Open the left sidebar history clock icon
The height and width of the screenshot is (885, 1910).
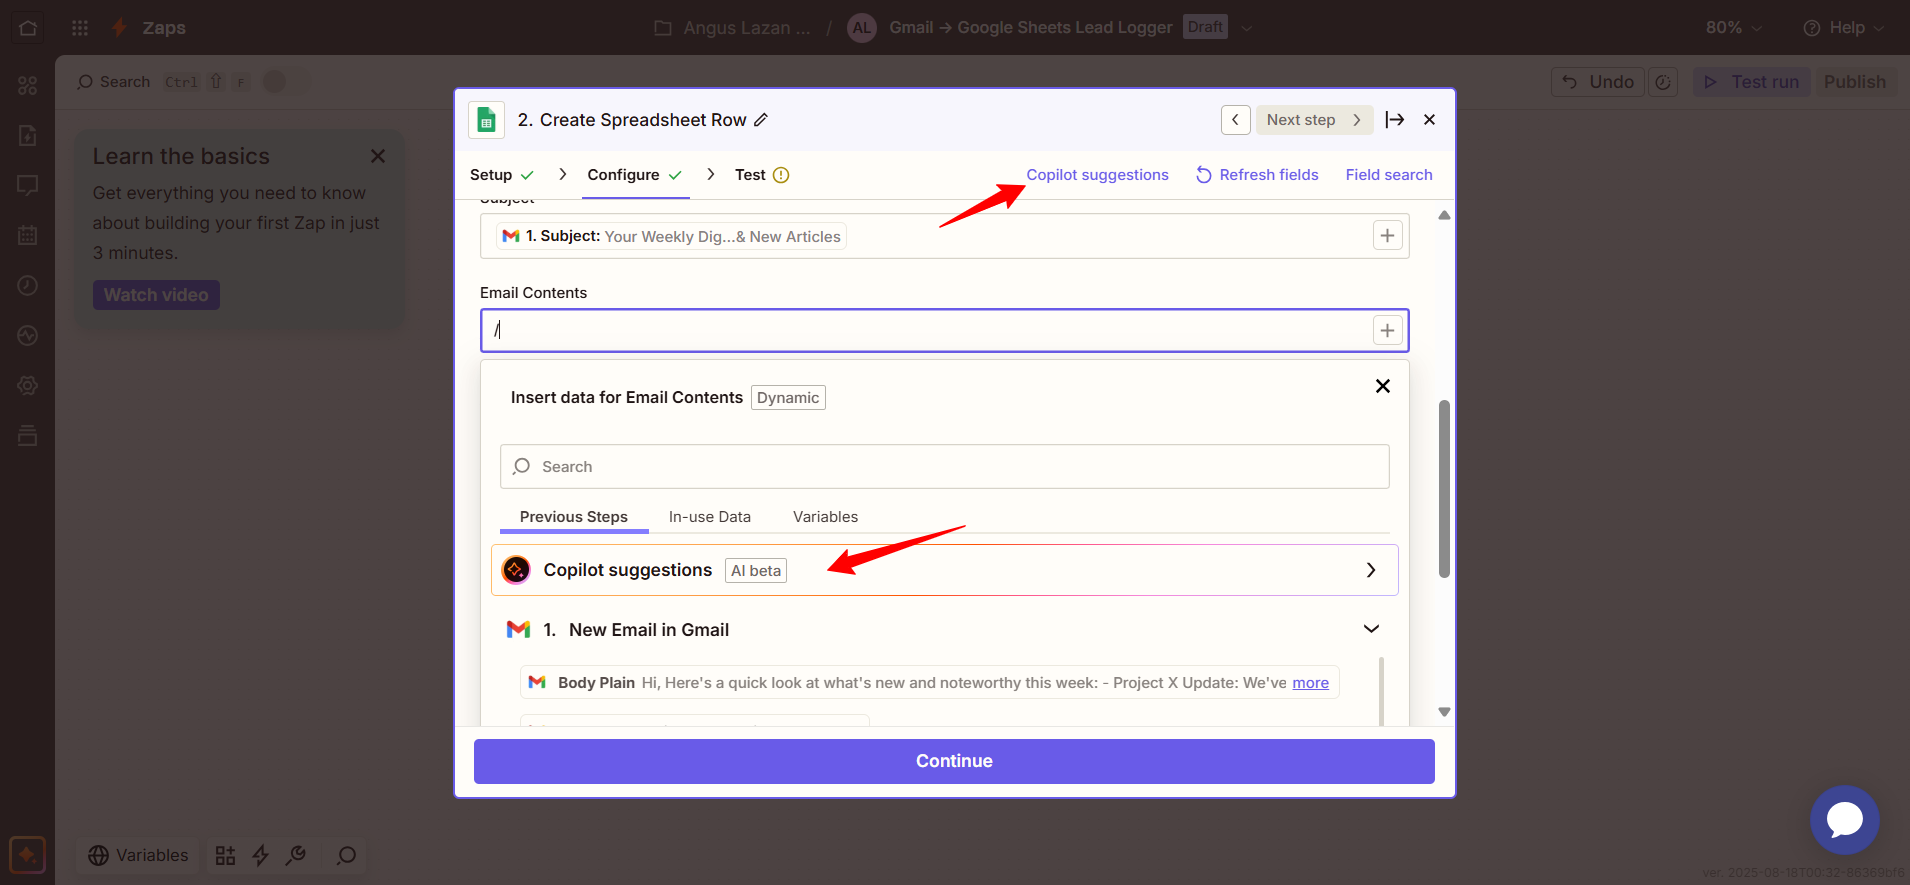tap(28, 285)
